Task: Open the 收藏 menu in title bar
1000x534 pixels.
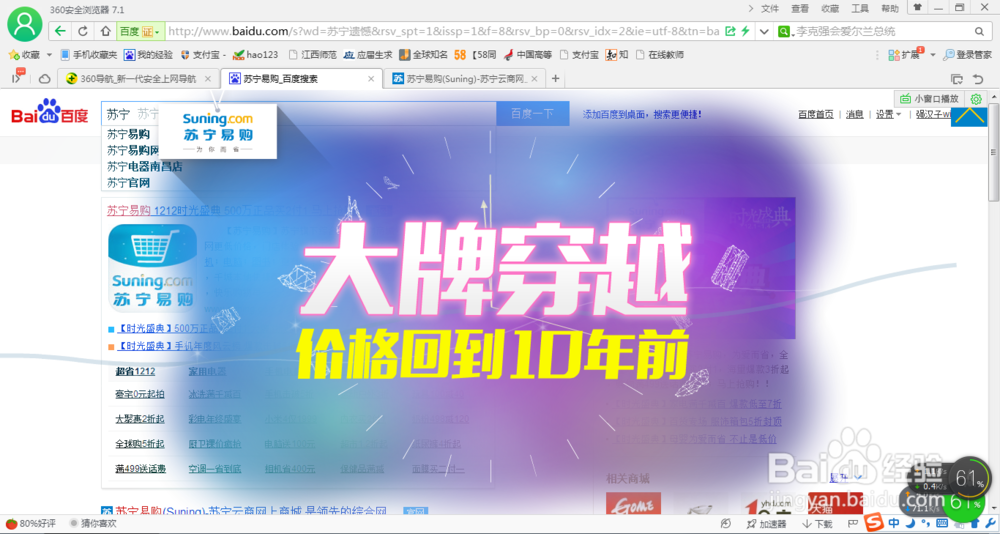Action: pyautogui.click(x=830, y=8)
